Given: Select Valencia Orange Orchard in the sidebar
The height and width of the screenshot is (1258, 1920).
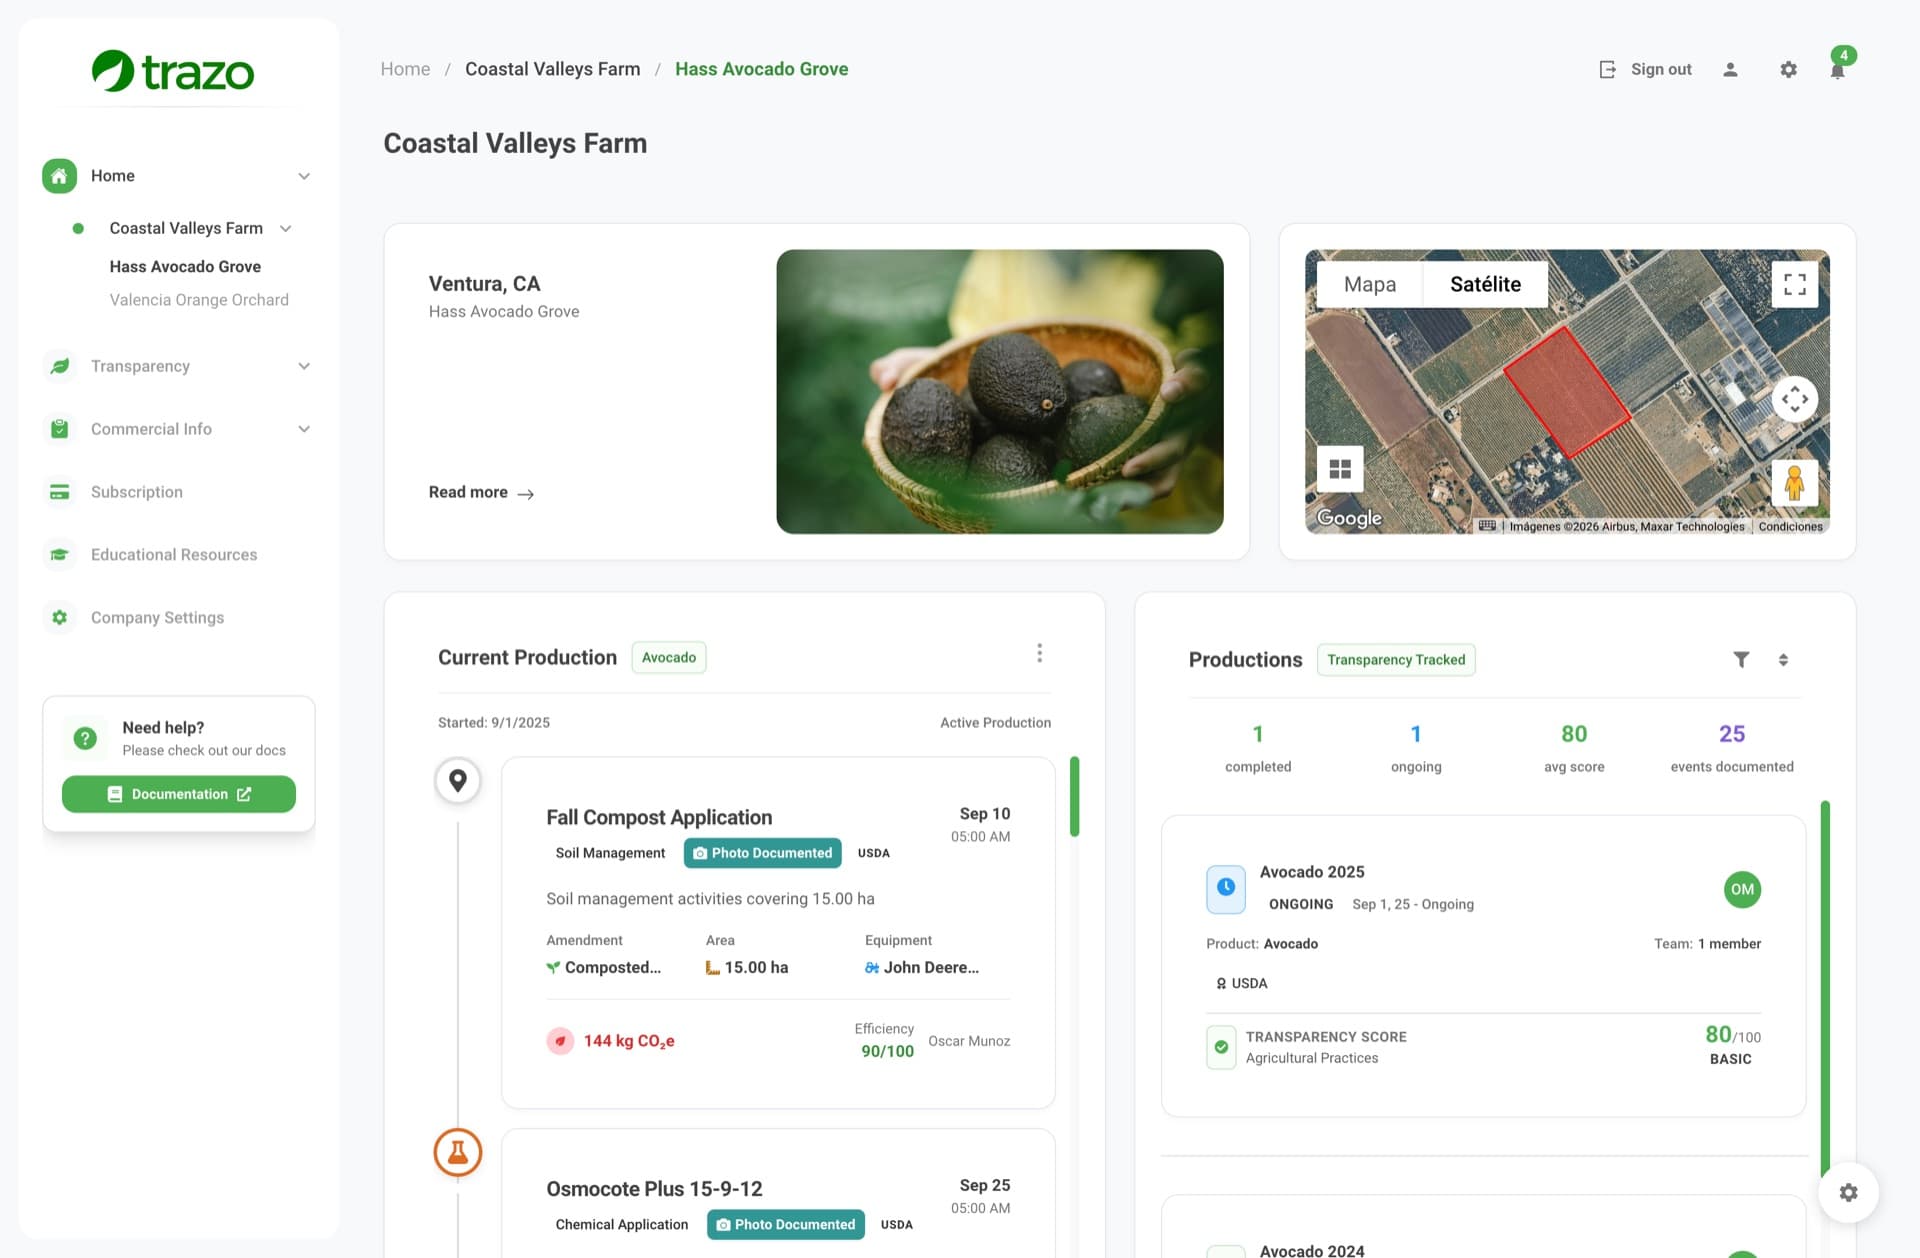Looking at the screenshot, I should coord(199,299).
